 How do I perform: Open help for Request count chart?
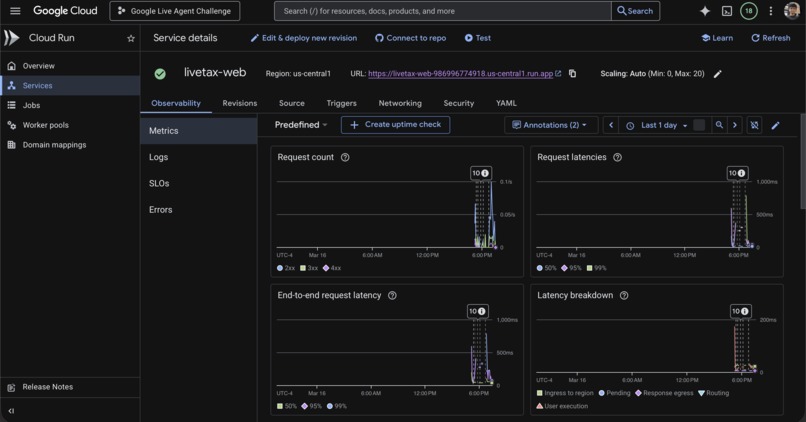point(345,157)
